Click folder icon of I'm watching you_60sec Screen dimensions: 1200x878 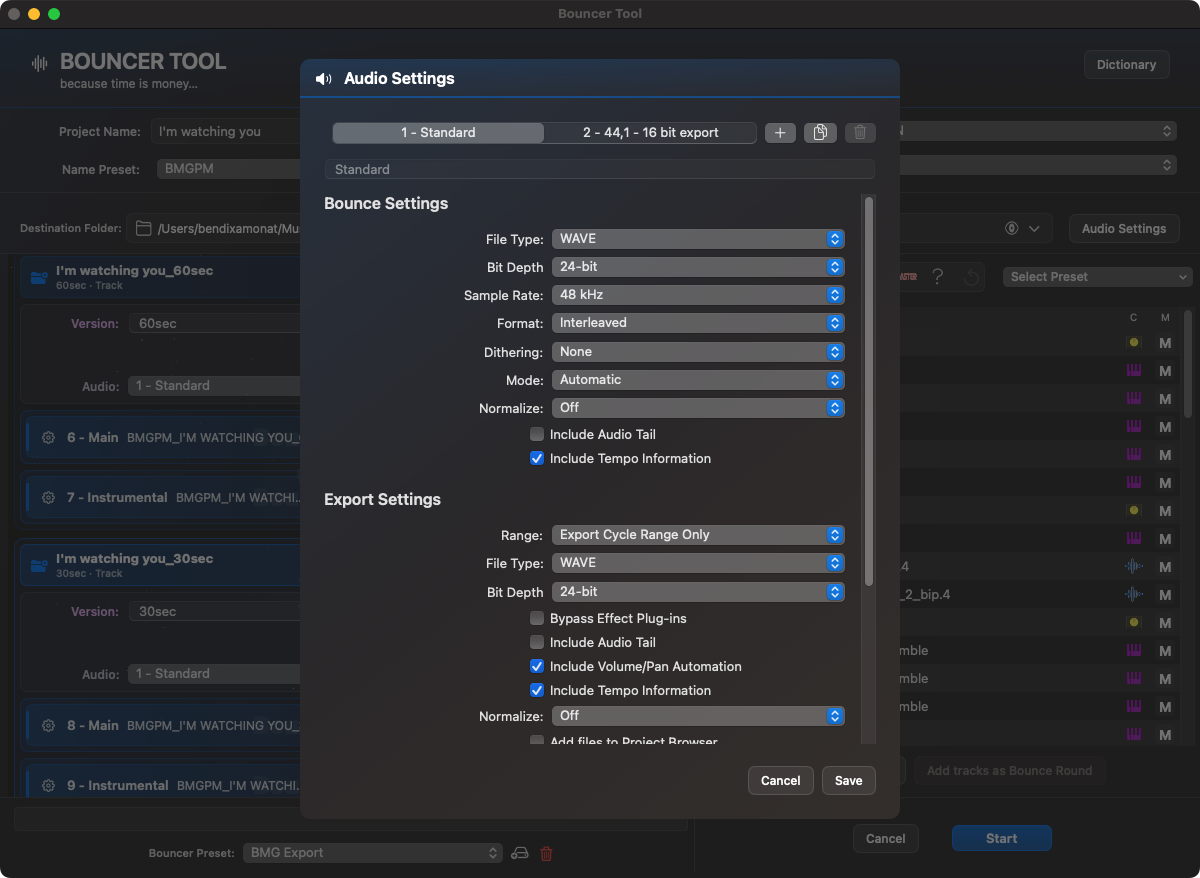[39, 278]
